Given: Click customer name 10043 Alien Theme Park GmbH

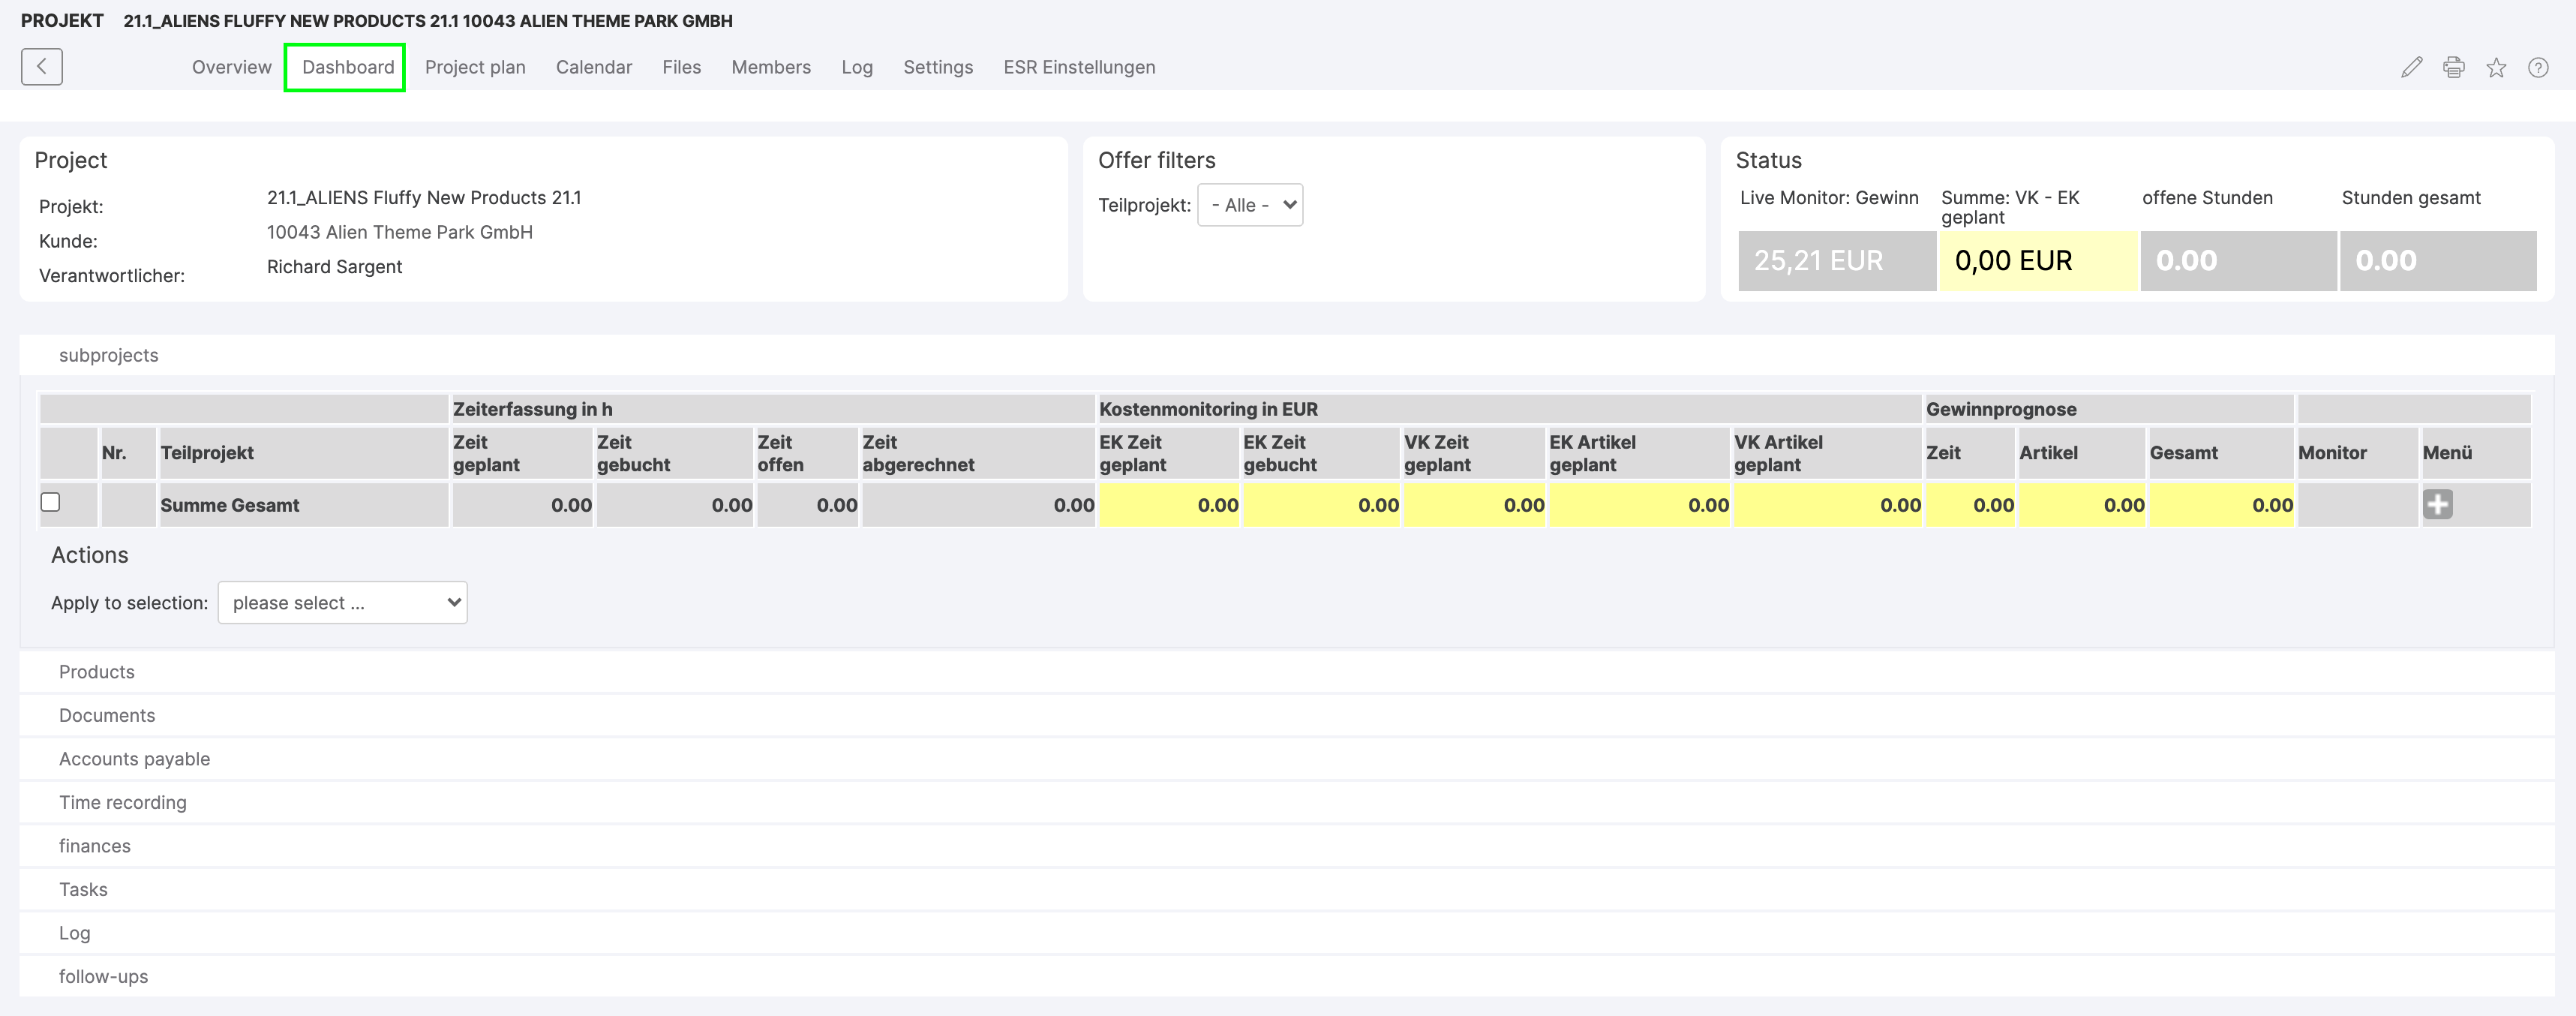Looking at the screenshot, I should click(399, 232).
